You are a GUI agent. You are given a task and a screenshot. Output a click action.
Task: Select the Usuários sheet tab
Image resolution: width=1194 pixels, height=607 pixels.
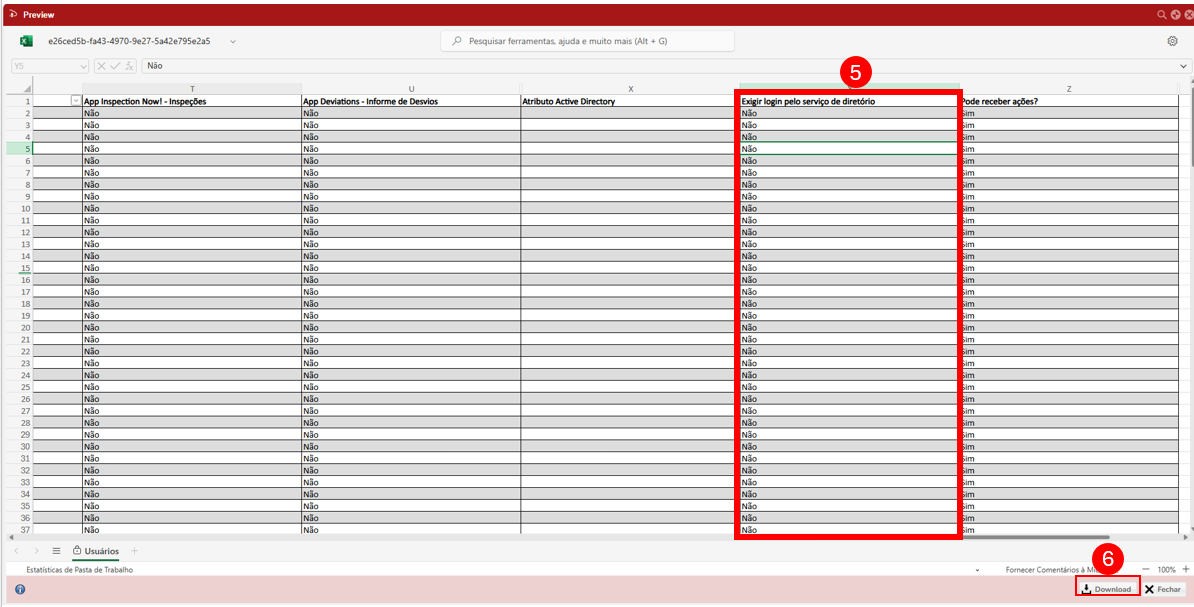[97, 551]
